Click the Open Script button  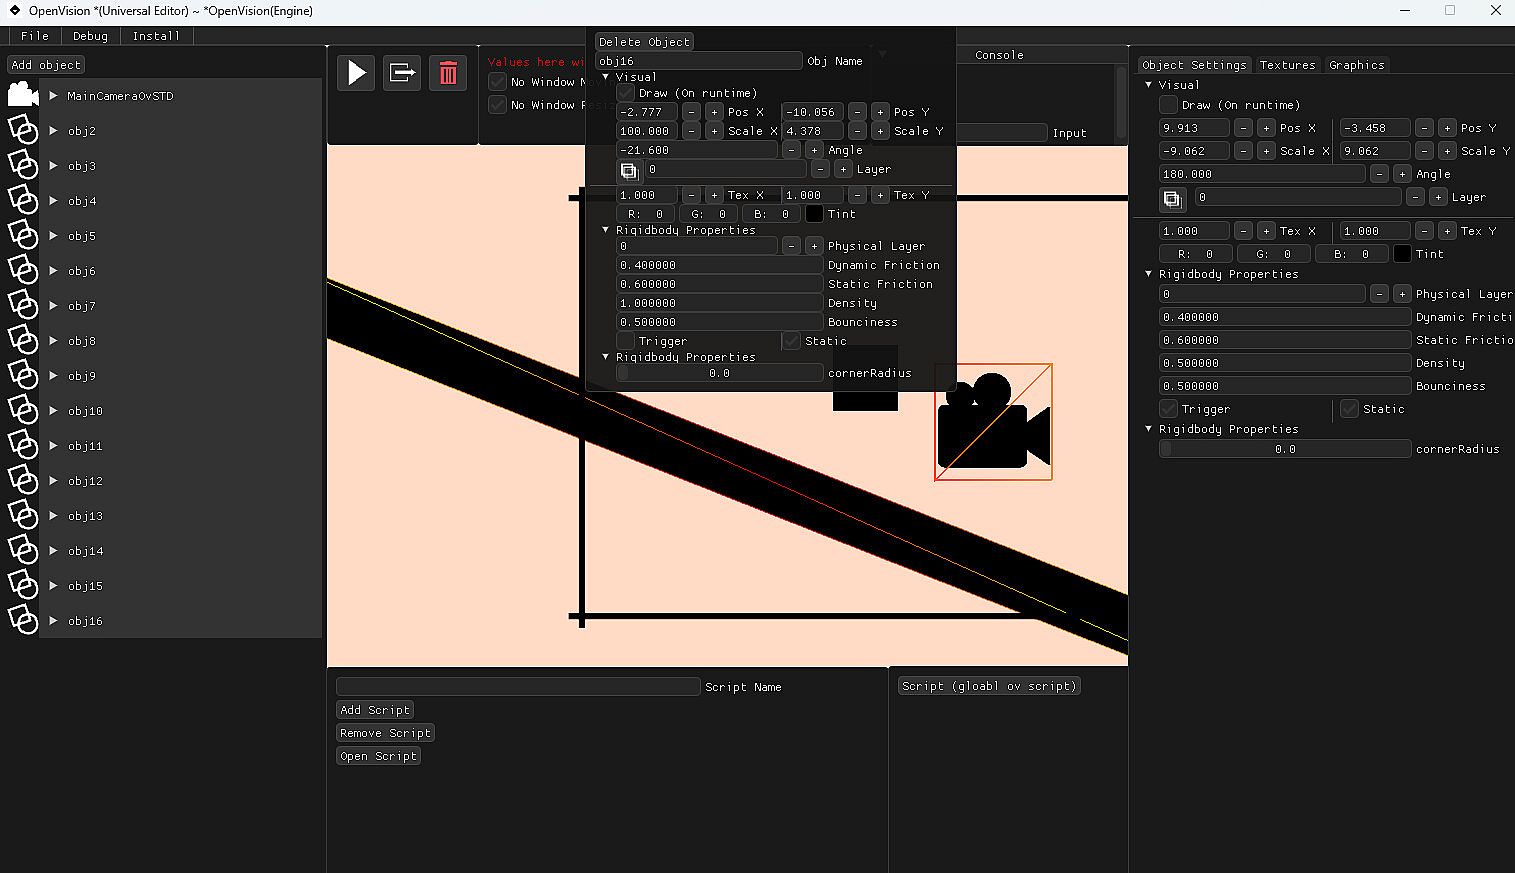click(378, 756)
